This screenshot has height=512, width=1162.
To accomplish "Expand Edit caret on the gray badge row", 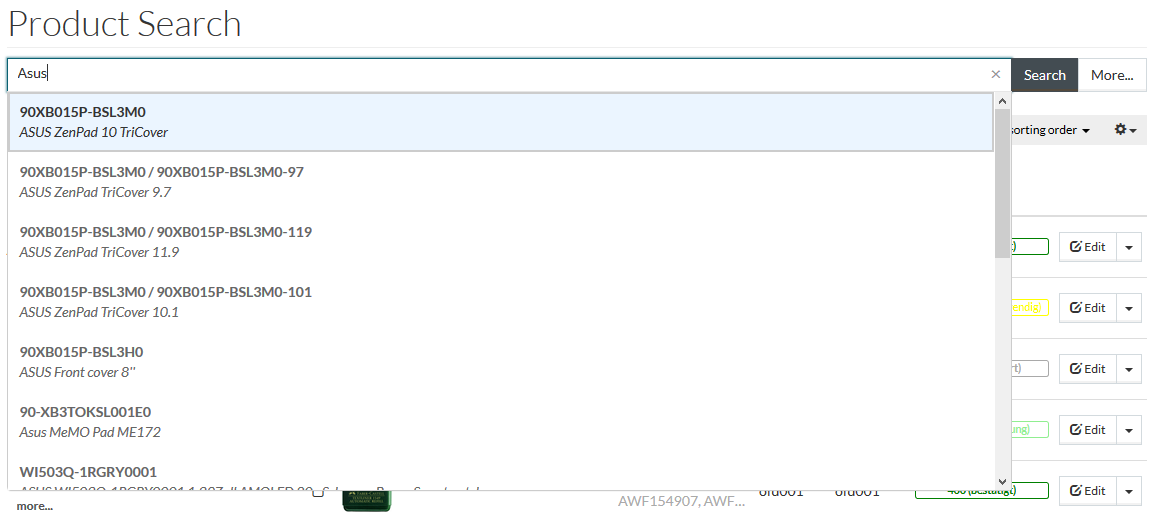I will [1129, 368].
